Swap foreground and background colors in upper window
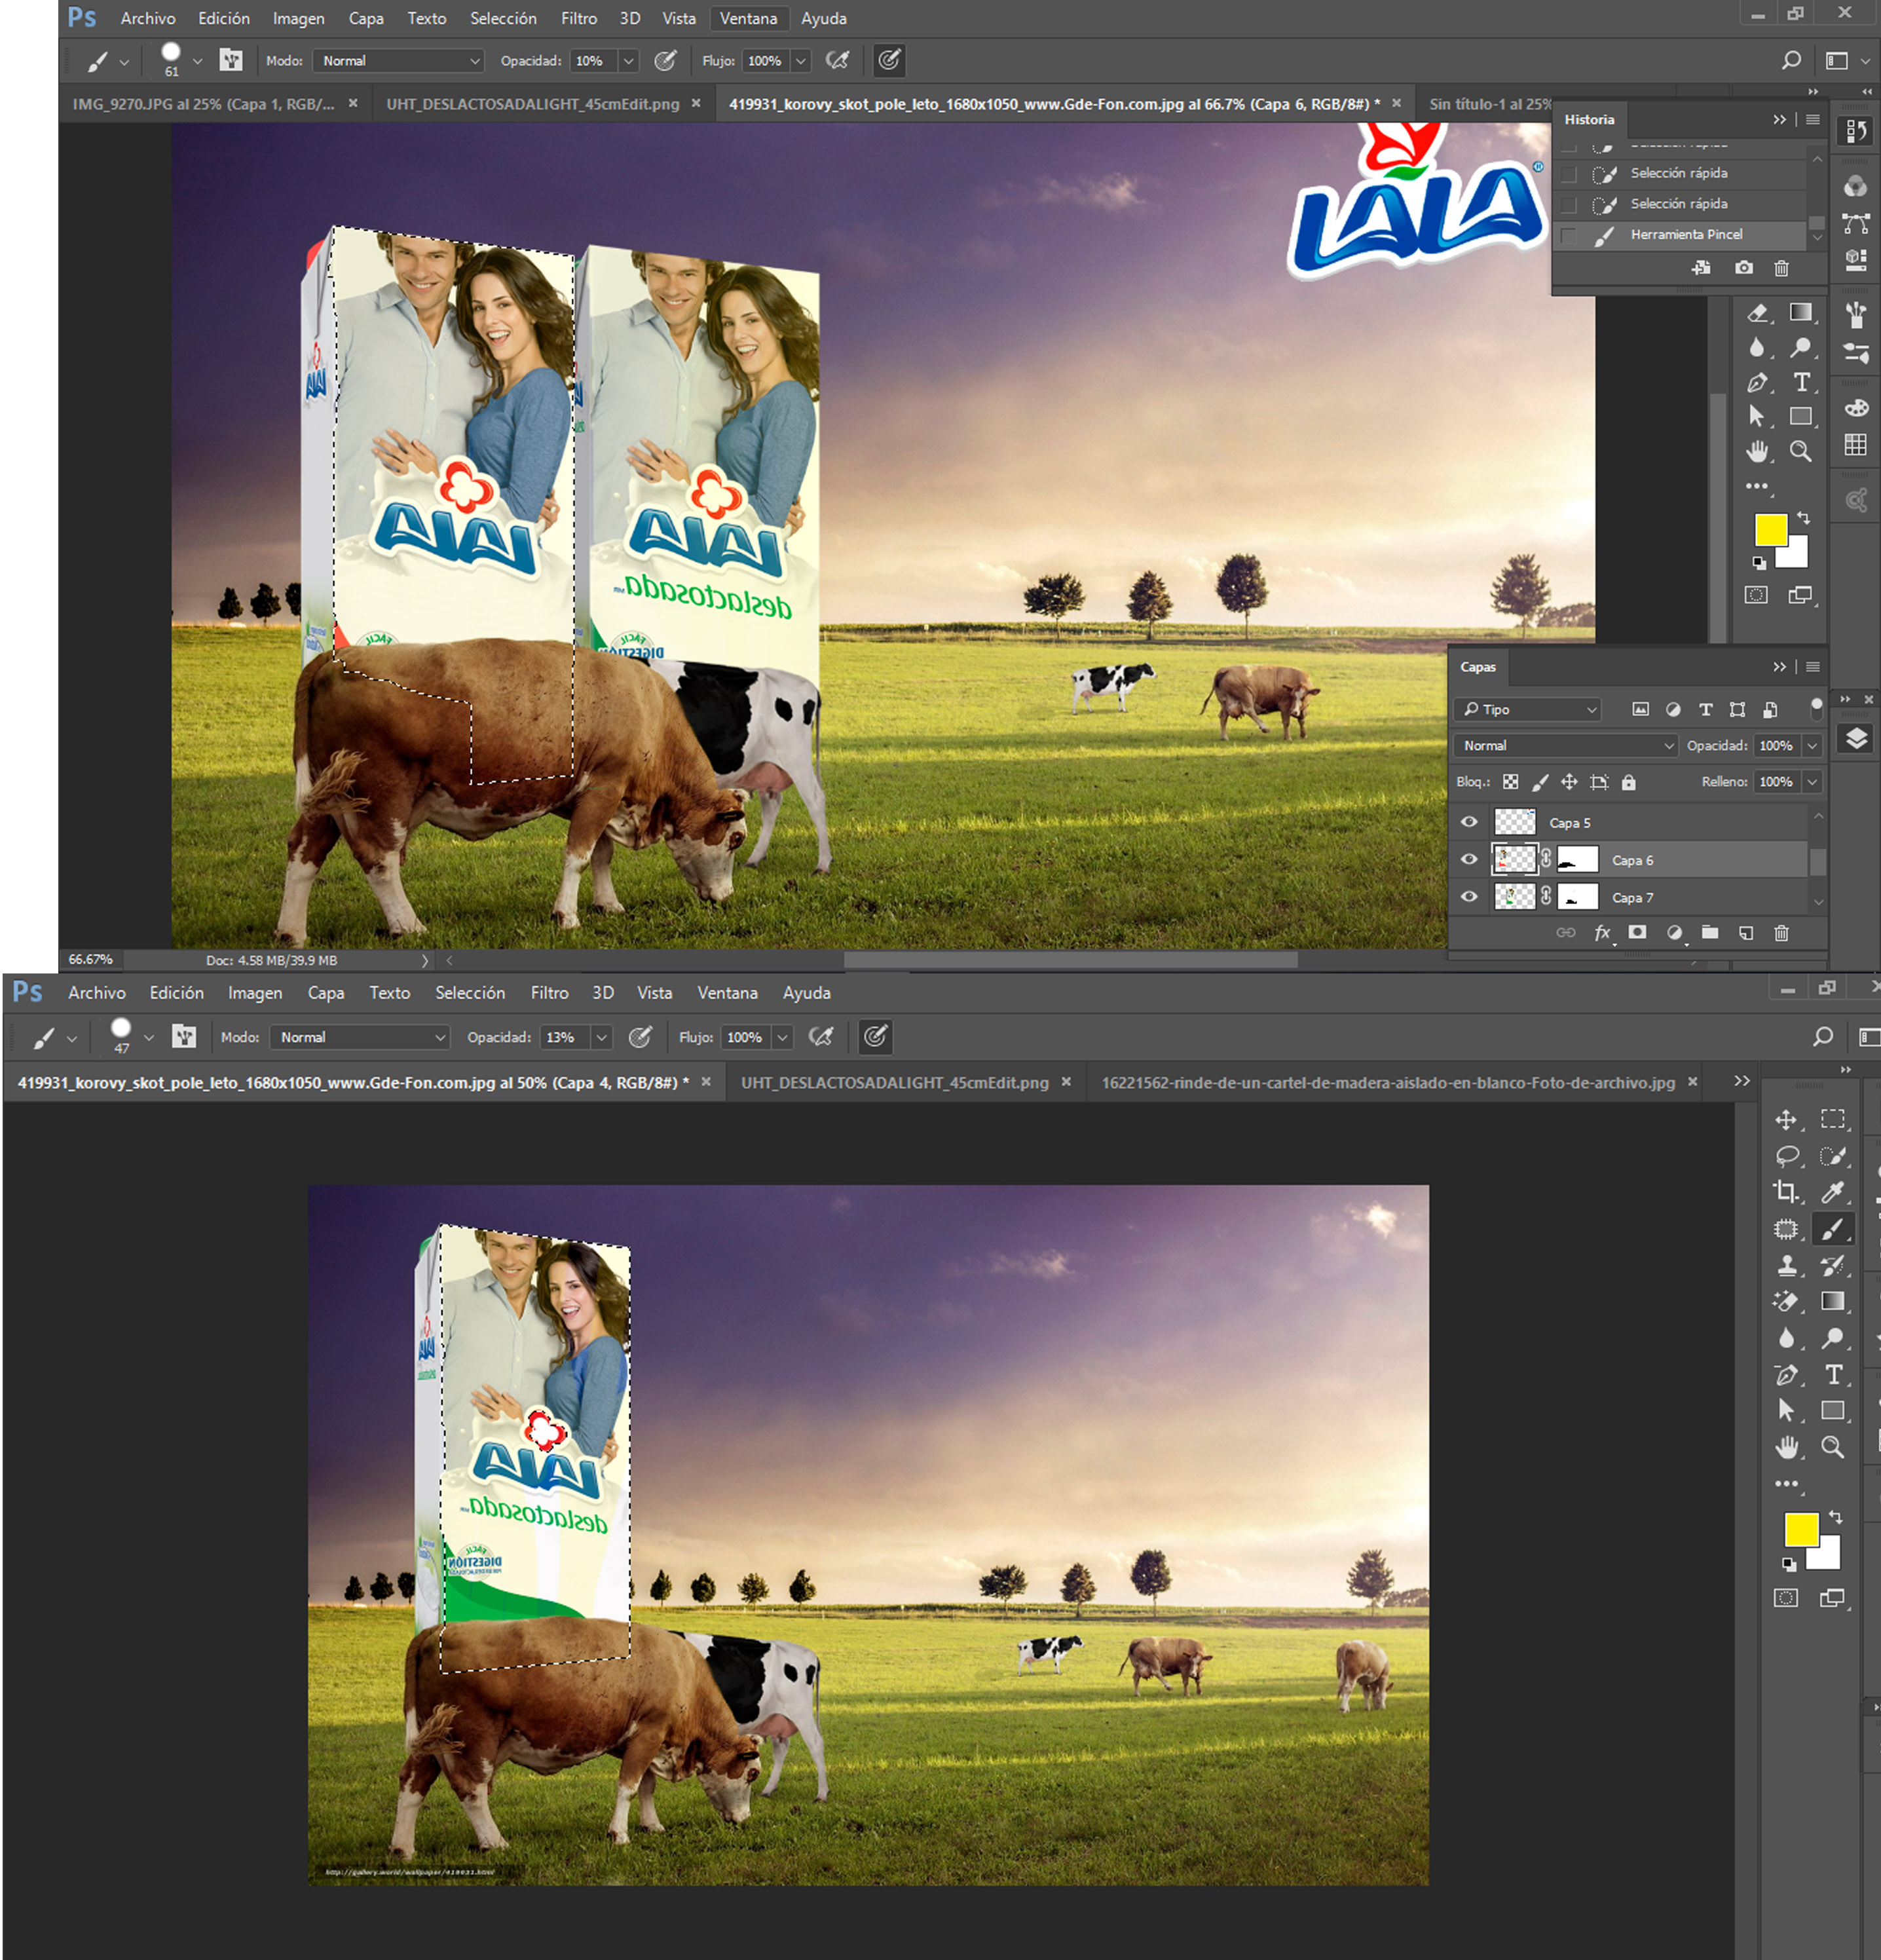Image resolution: width=1881 pixels, height=1960 pixels. pyautogui.click(x=1803, y=518)
